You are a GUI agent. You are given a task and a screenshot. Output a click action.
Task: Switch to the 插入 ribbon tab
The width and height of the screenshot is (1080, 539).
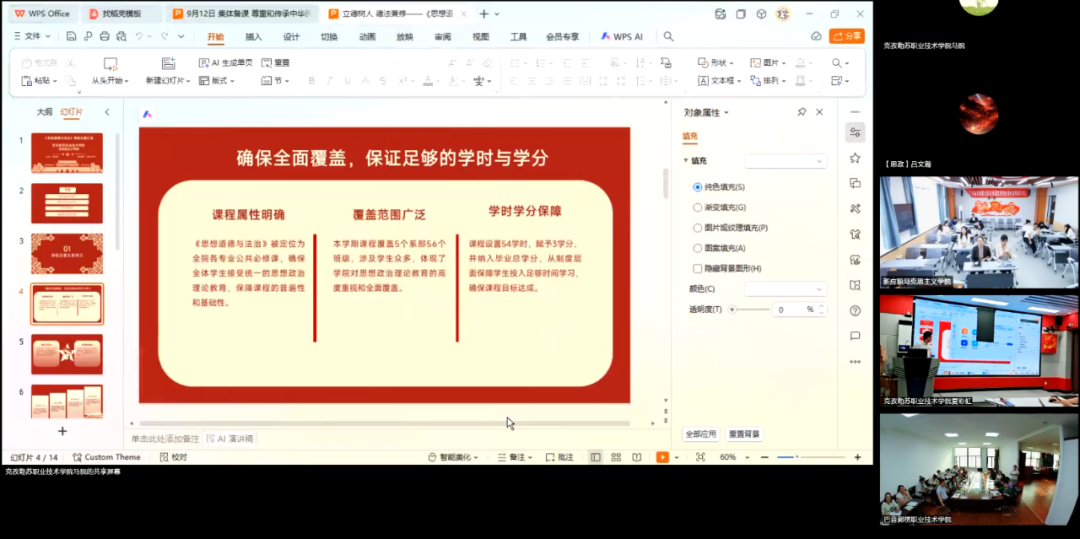click(254, 37)
